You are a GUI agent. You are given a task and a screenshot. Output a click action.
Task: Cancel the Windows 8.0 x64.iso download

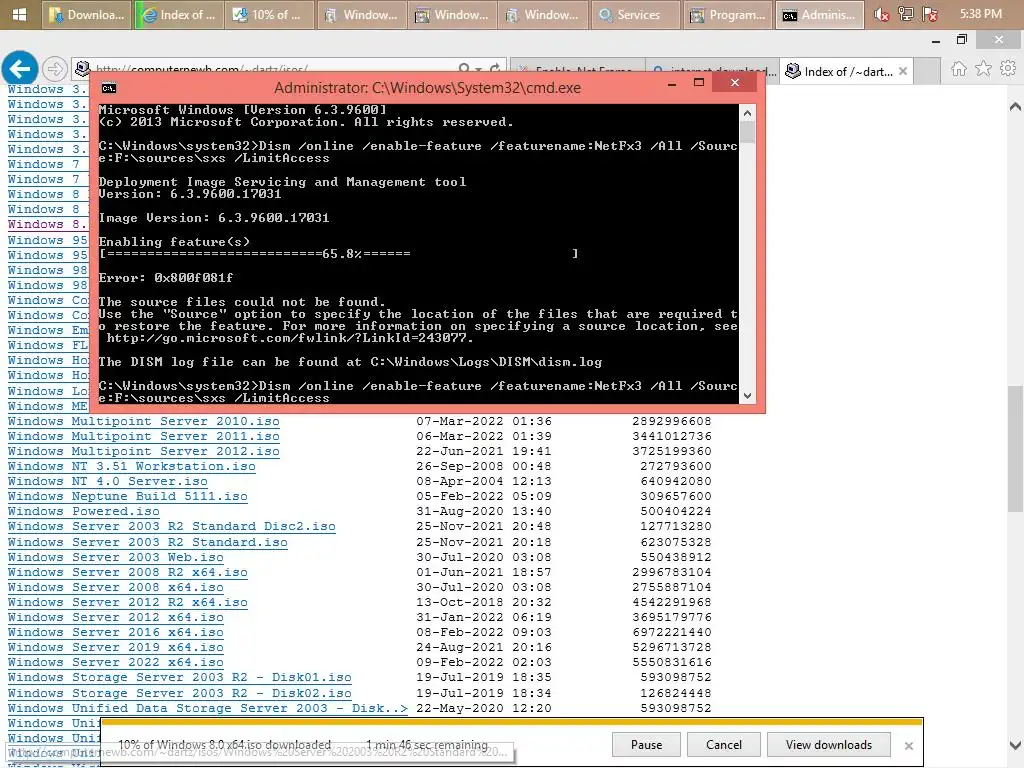pyautogui.click(x=724, y=744)
